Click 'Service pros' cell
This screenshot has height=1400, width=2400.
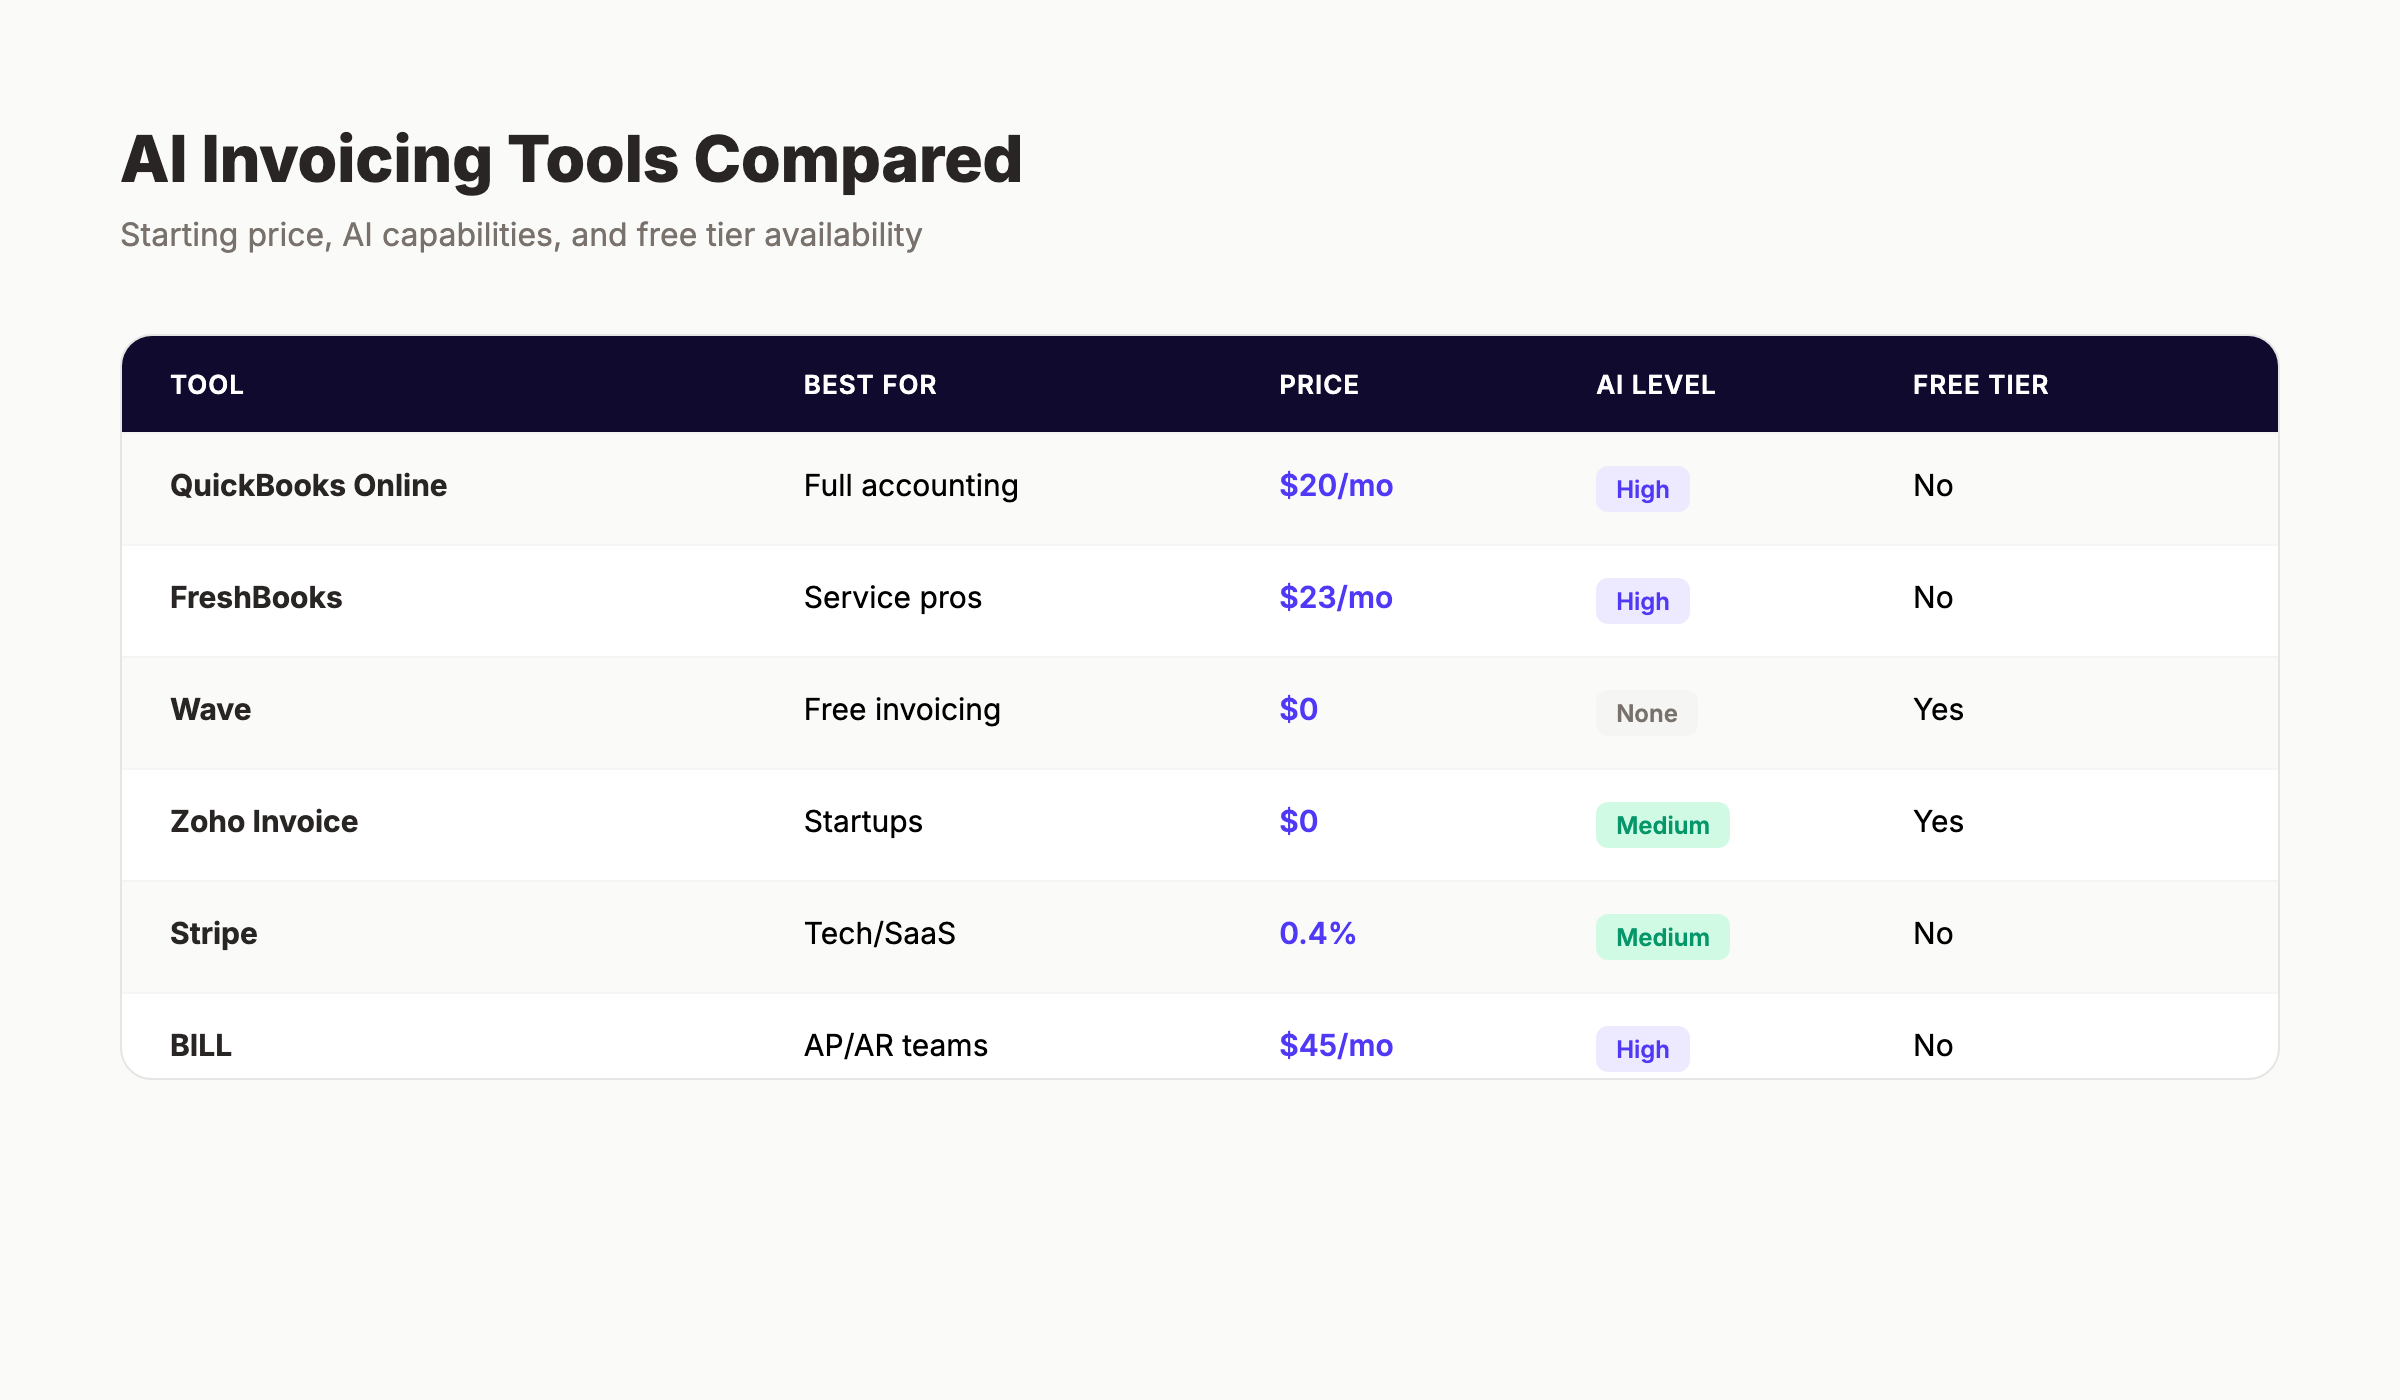tap(893, 598)
